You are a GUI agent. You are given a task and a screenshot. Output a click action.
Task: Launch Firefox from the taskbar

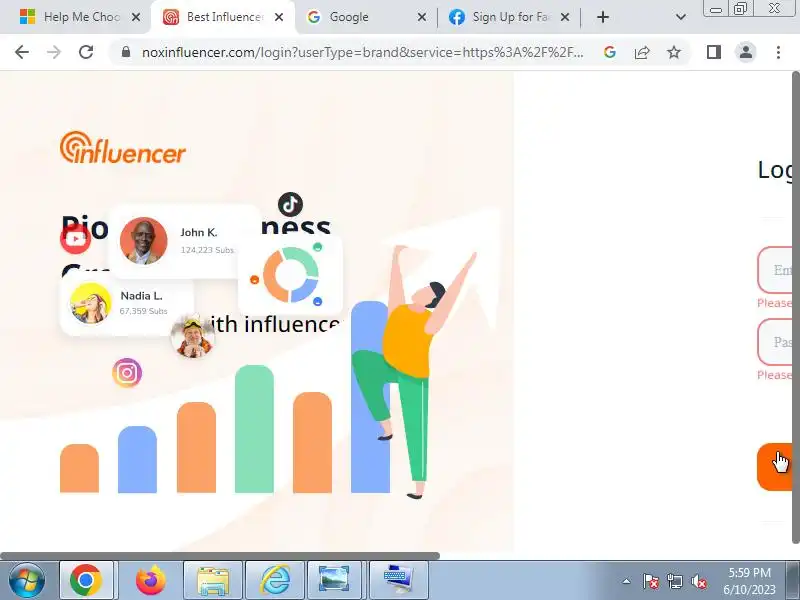pyautogui.click(x=151, y=580)
